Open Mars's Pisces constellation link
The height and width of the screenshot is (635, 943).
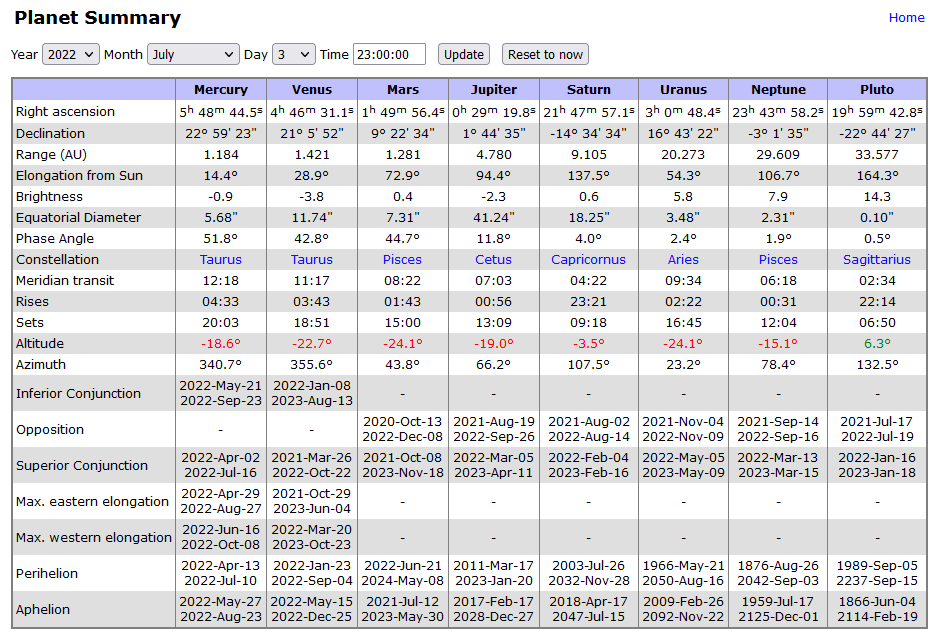[402, 259]
